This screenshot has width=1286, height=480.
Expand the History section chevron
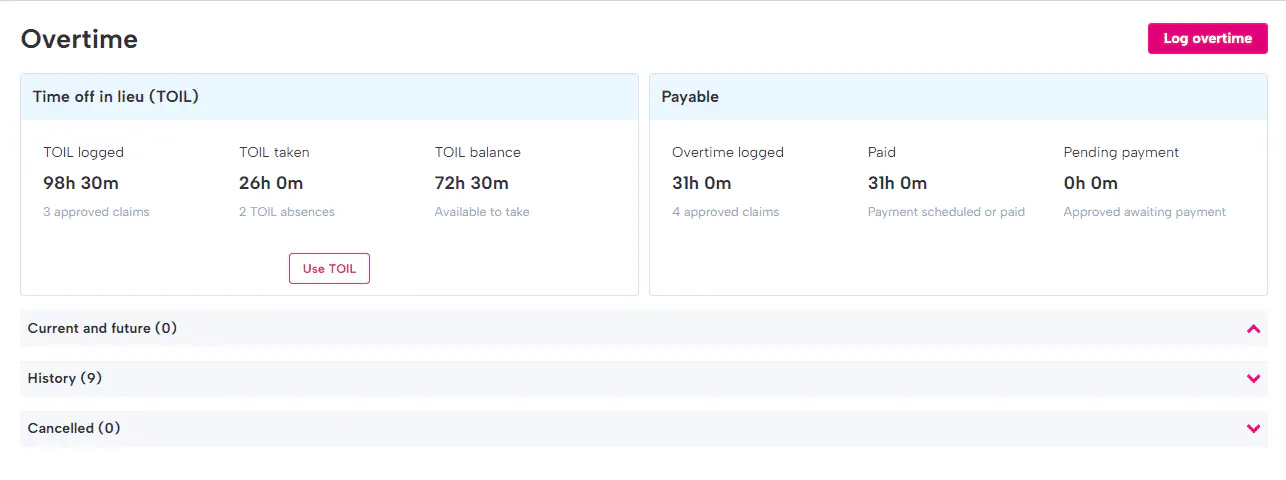(1253, 378)
